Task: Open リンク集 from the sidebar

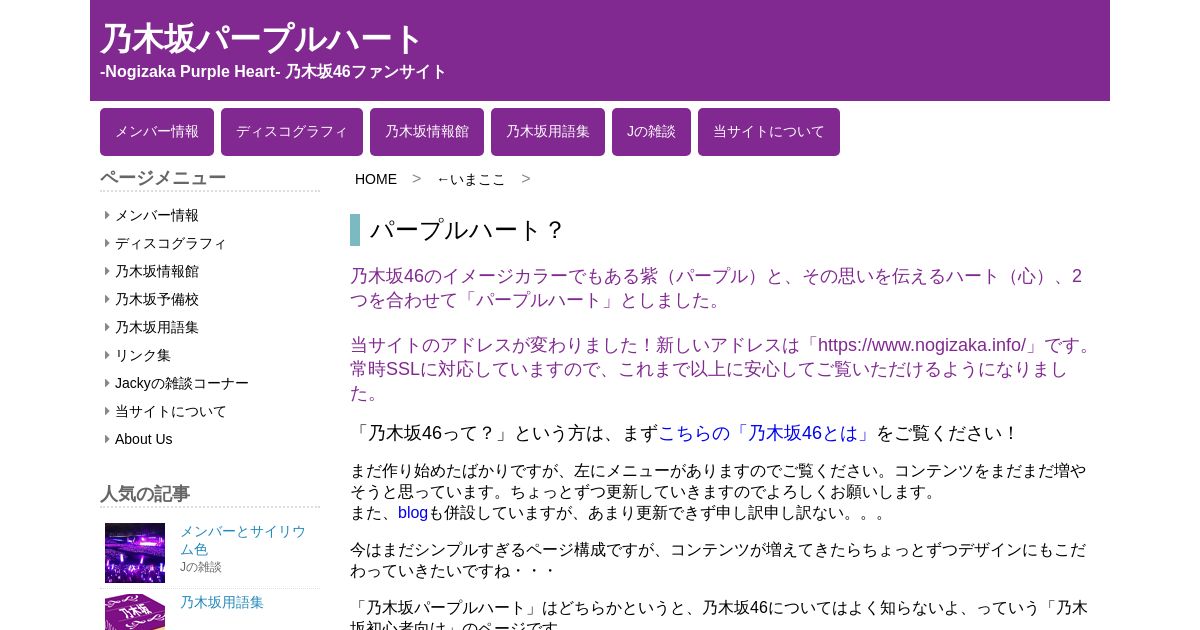Action: (x=143, y=355)
